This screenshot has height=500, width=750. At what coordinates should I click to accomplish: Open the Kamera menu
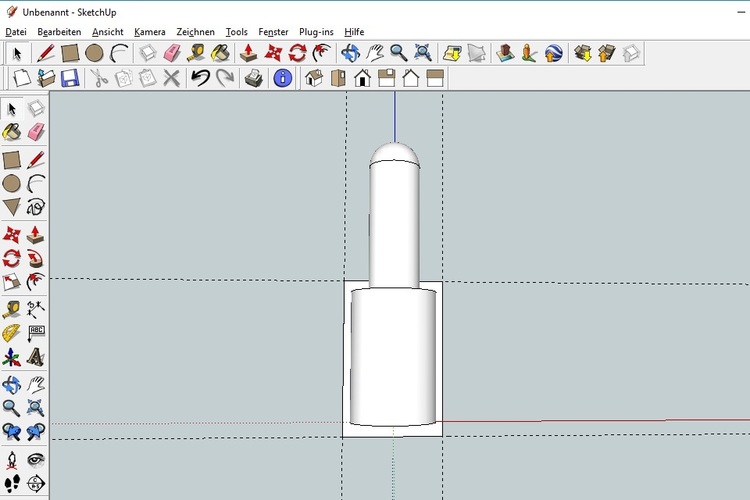[150, 32]
